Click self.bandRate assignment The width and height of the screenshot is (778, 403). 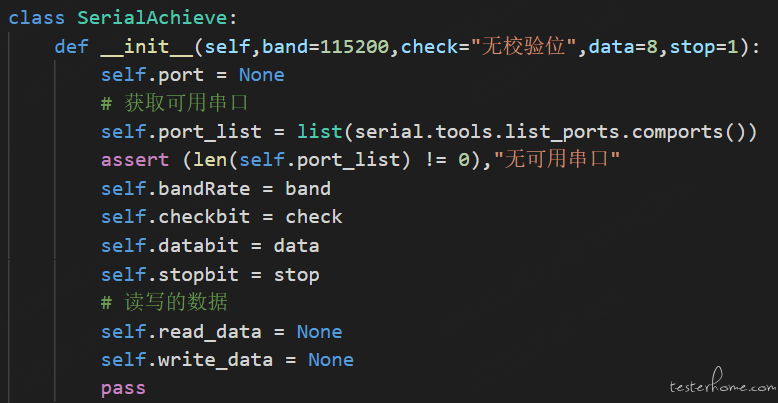click(x=216, y=189)
